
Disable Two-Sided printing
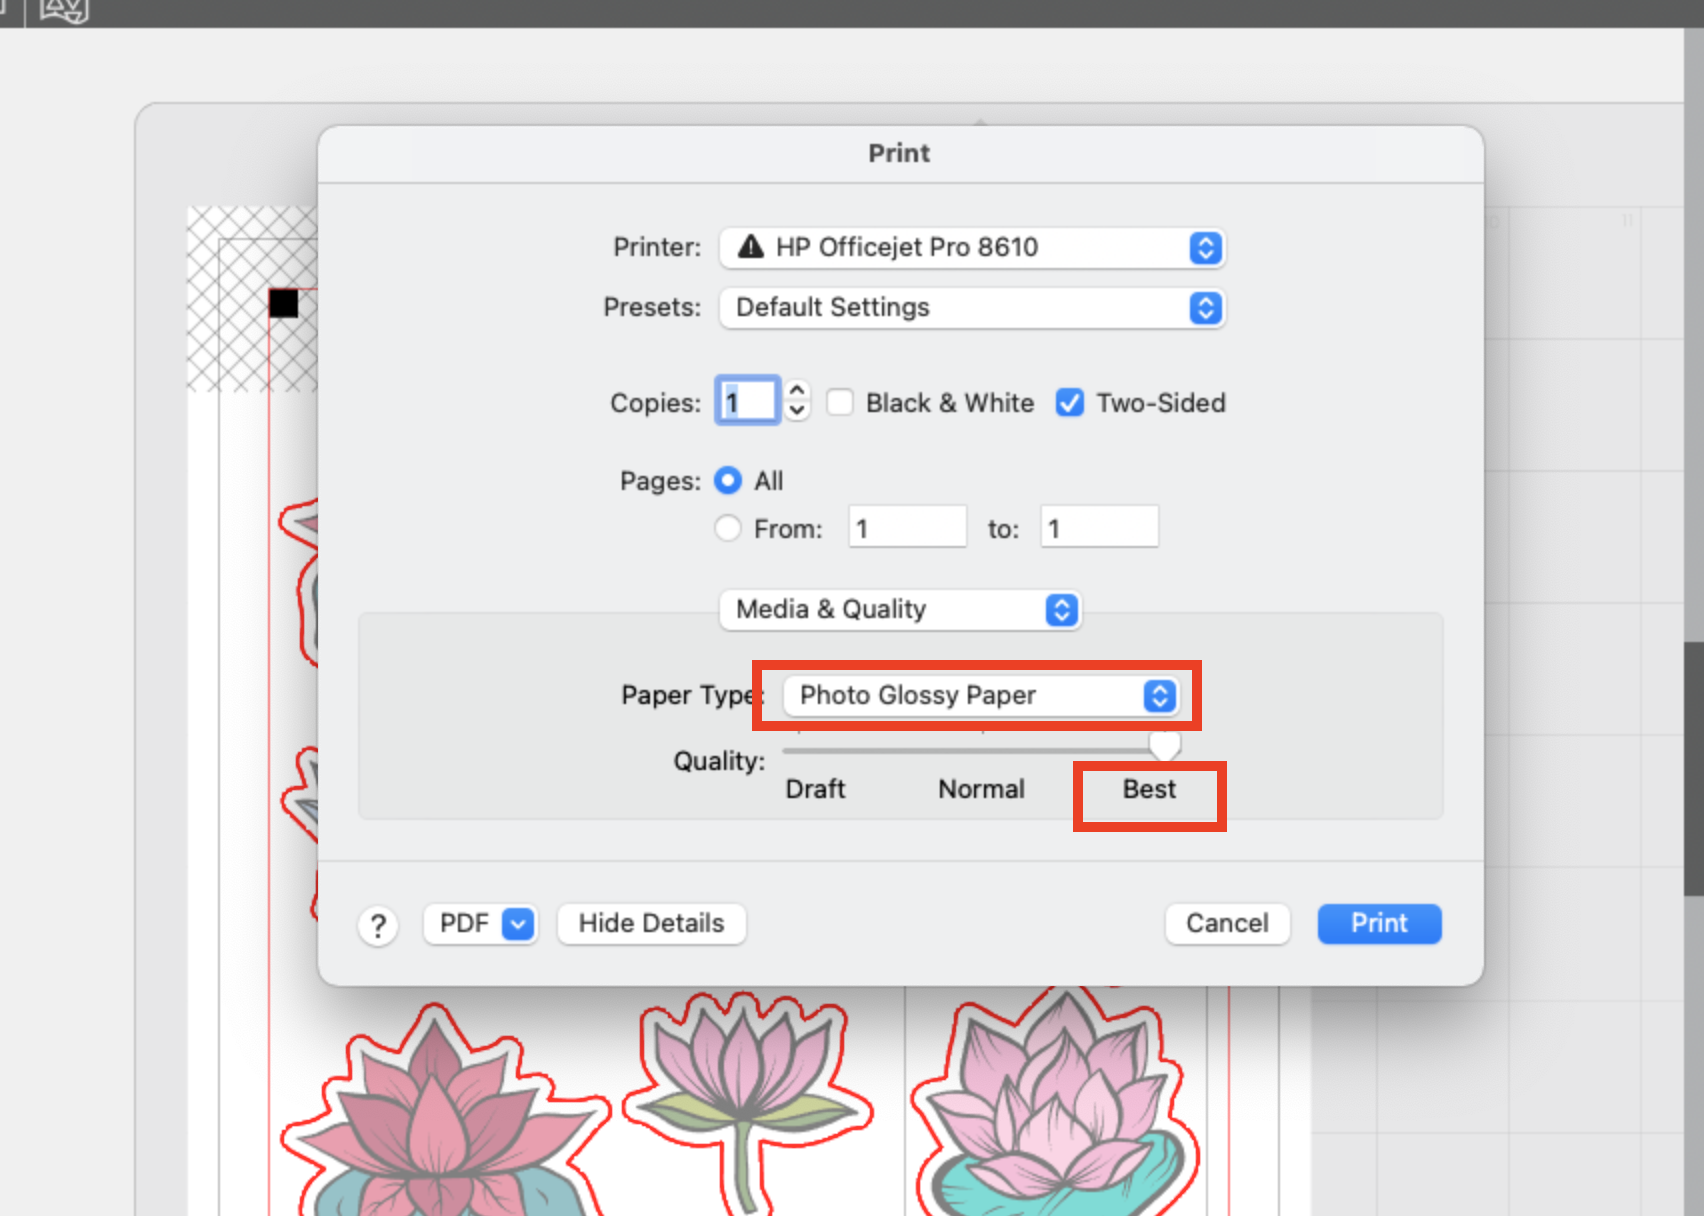pos(1069,402)
